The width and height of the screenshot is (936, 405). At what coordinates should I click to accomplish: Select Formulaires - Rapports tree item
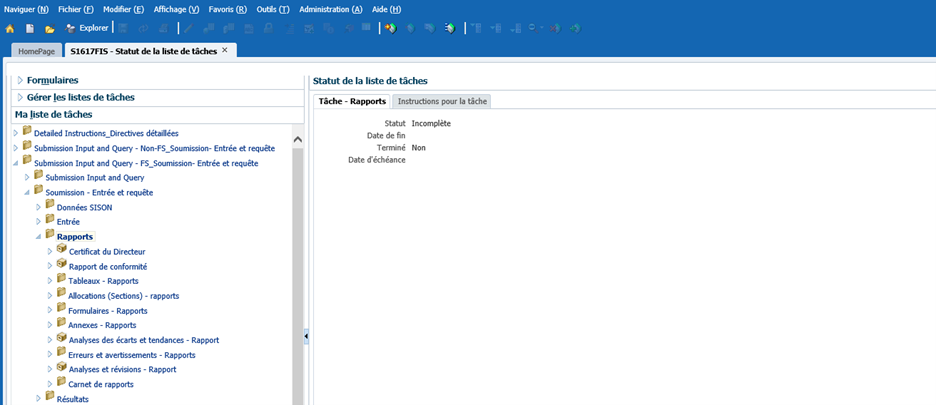pyautogui.click(x=108, y=311)
